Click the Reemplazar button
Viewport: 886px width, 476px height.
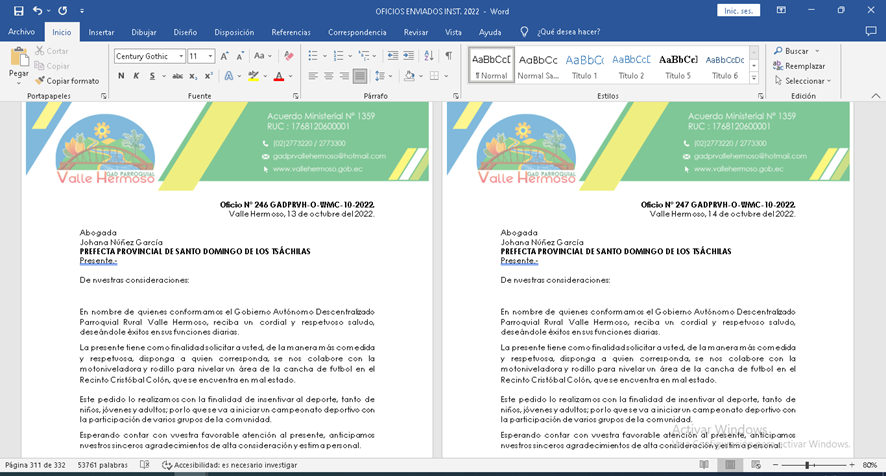pyautogui.click(x=799, y=66)
